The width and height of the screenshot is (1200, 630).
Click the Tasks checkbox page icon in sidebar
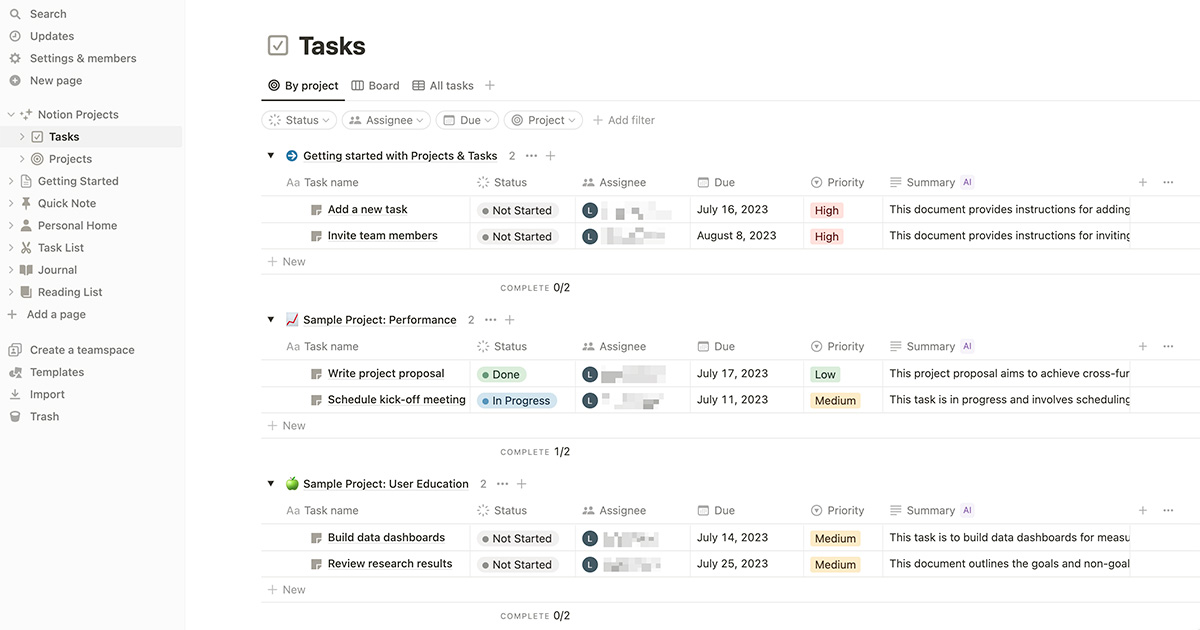click(37, 137)
